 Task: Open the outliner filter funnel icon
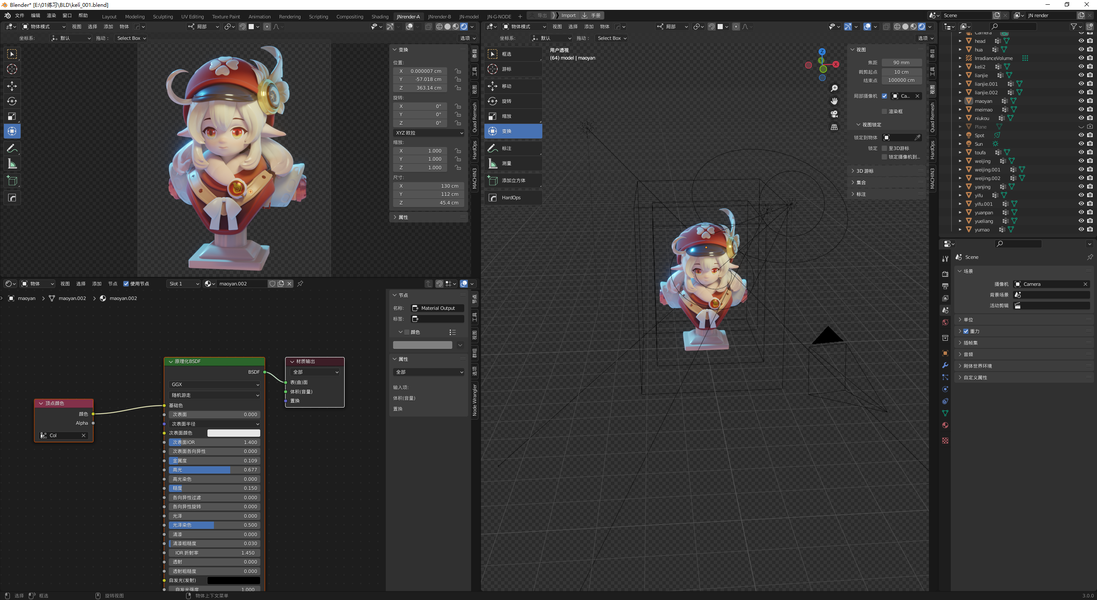1074,27
